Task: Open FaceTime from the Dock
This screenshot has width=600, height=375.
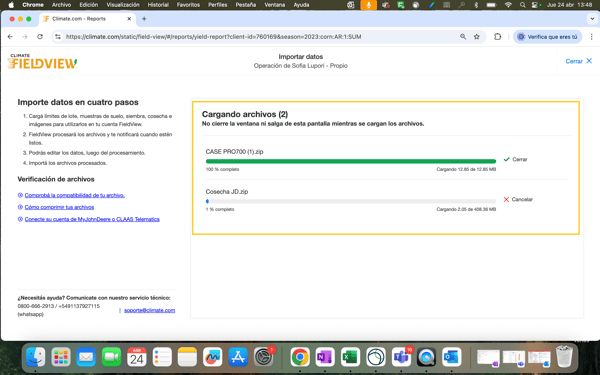Action: 111,357
